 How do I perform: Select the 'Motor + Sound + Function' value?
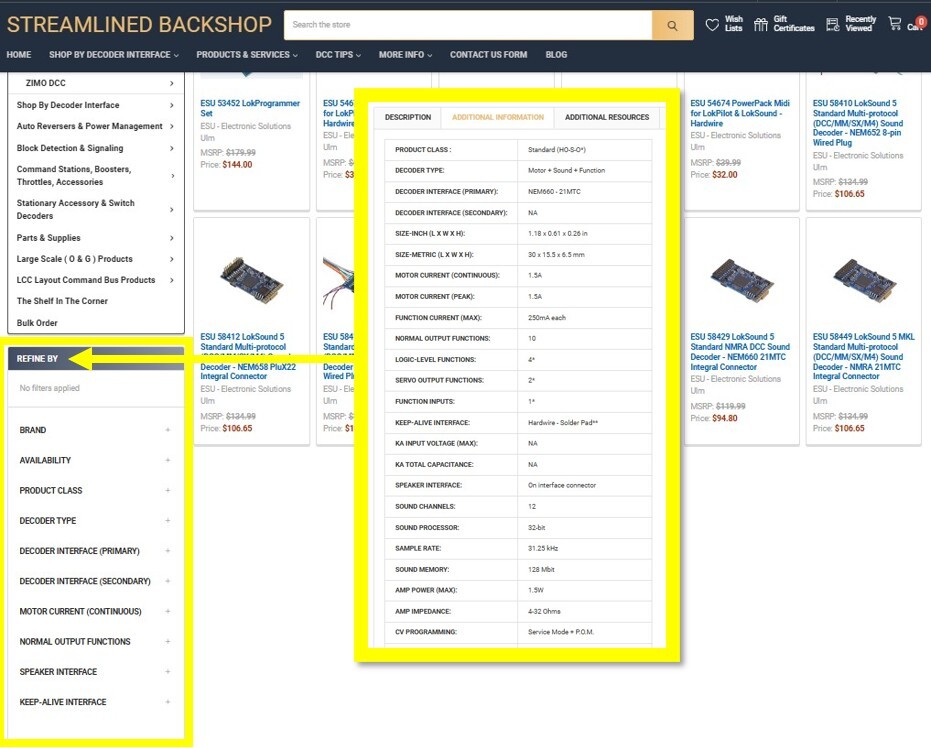(566, 170)
